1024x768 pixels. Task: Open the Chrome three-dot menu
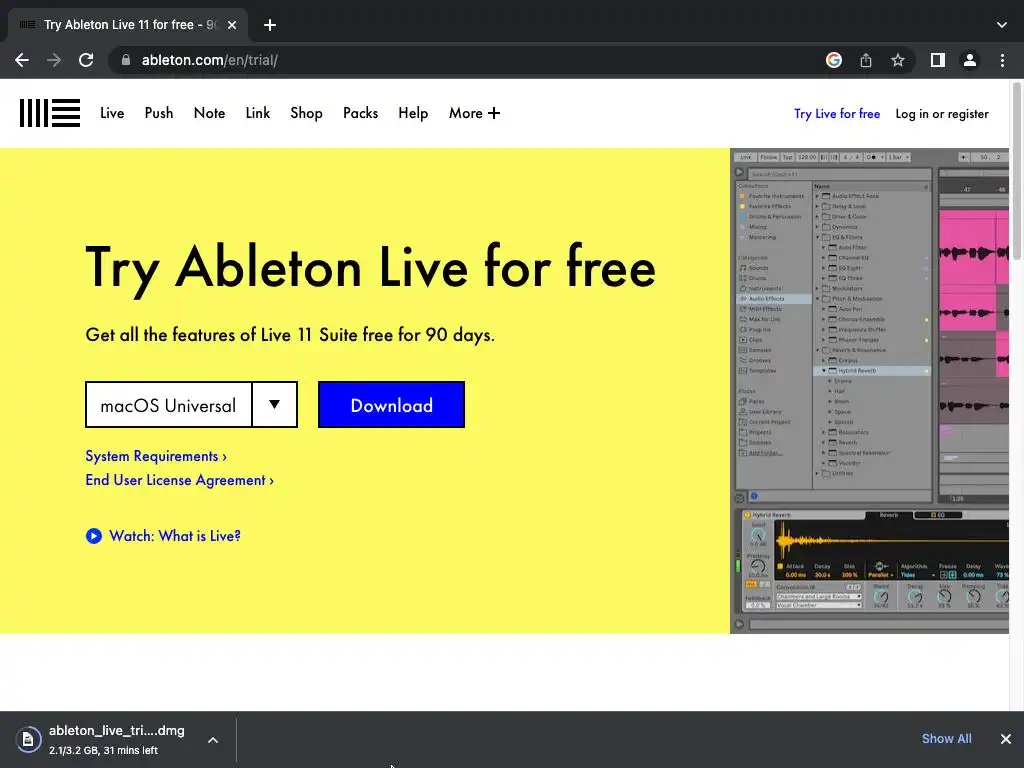[x=1002, y=60]
